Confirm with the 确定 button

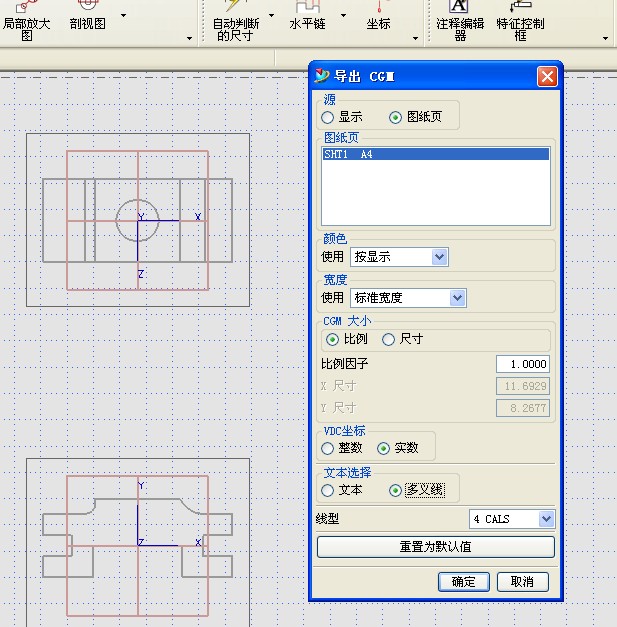464,582
